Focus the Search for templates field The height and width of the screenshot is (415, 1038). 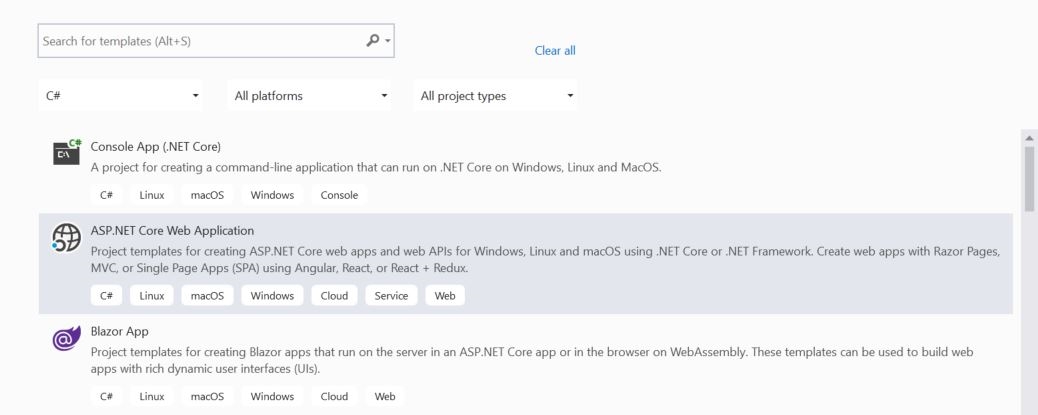click(x=216, y=40)
